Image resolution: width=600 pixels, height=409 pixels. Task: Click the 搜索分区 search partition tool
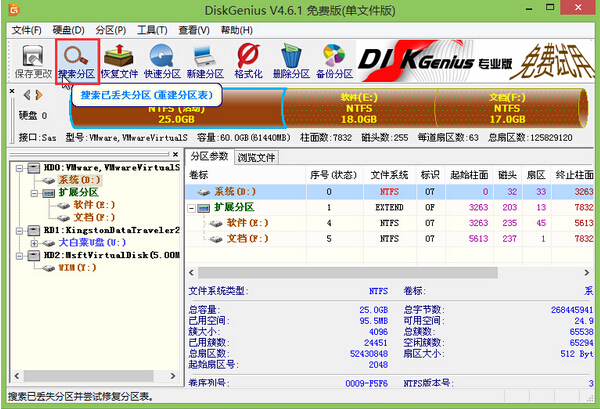coord(77,61)
